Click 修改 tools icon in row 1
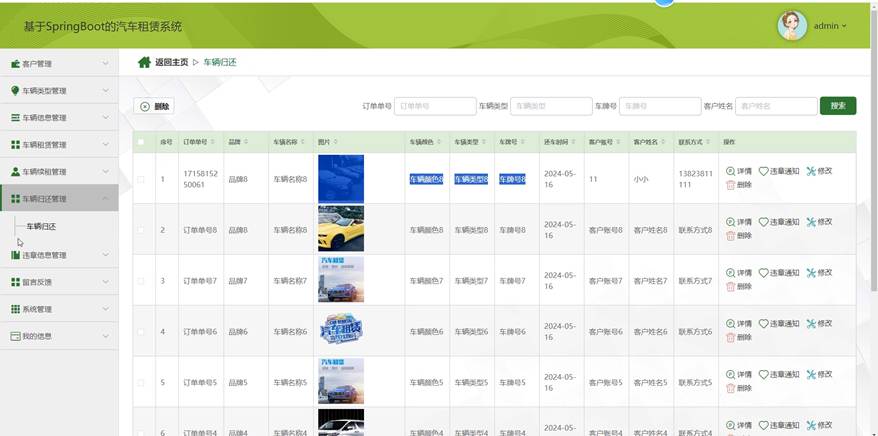878x436 pixels. [x=811, y=171]
